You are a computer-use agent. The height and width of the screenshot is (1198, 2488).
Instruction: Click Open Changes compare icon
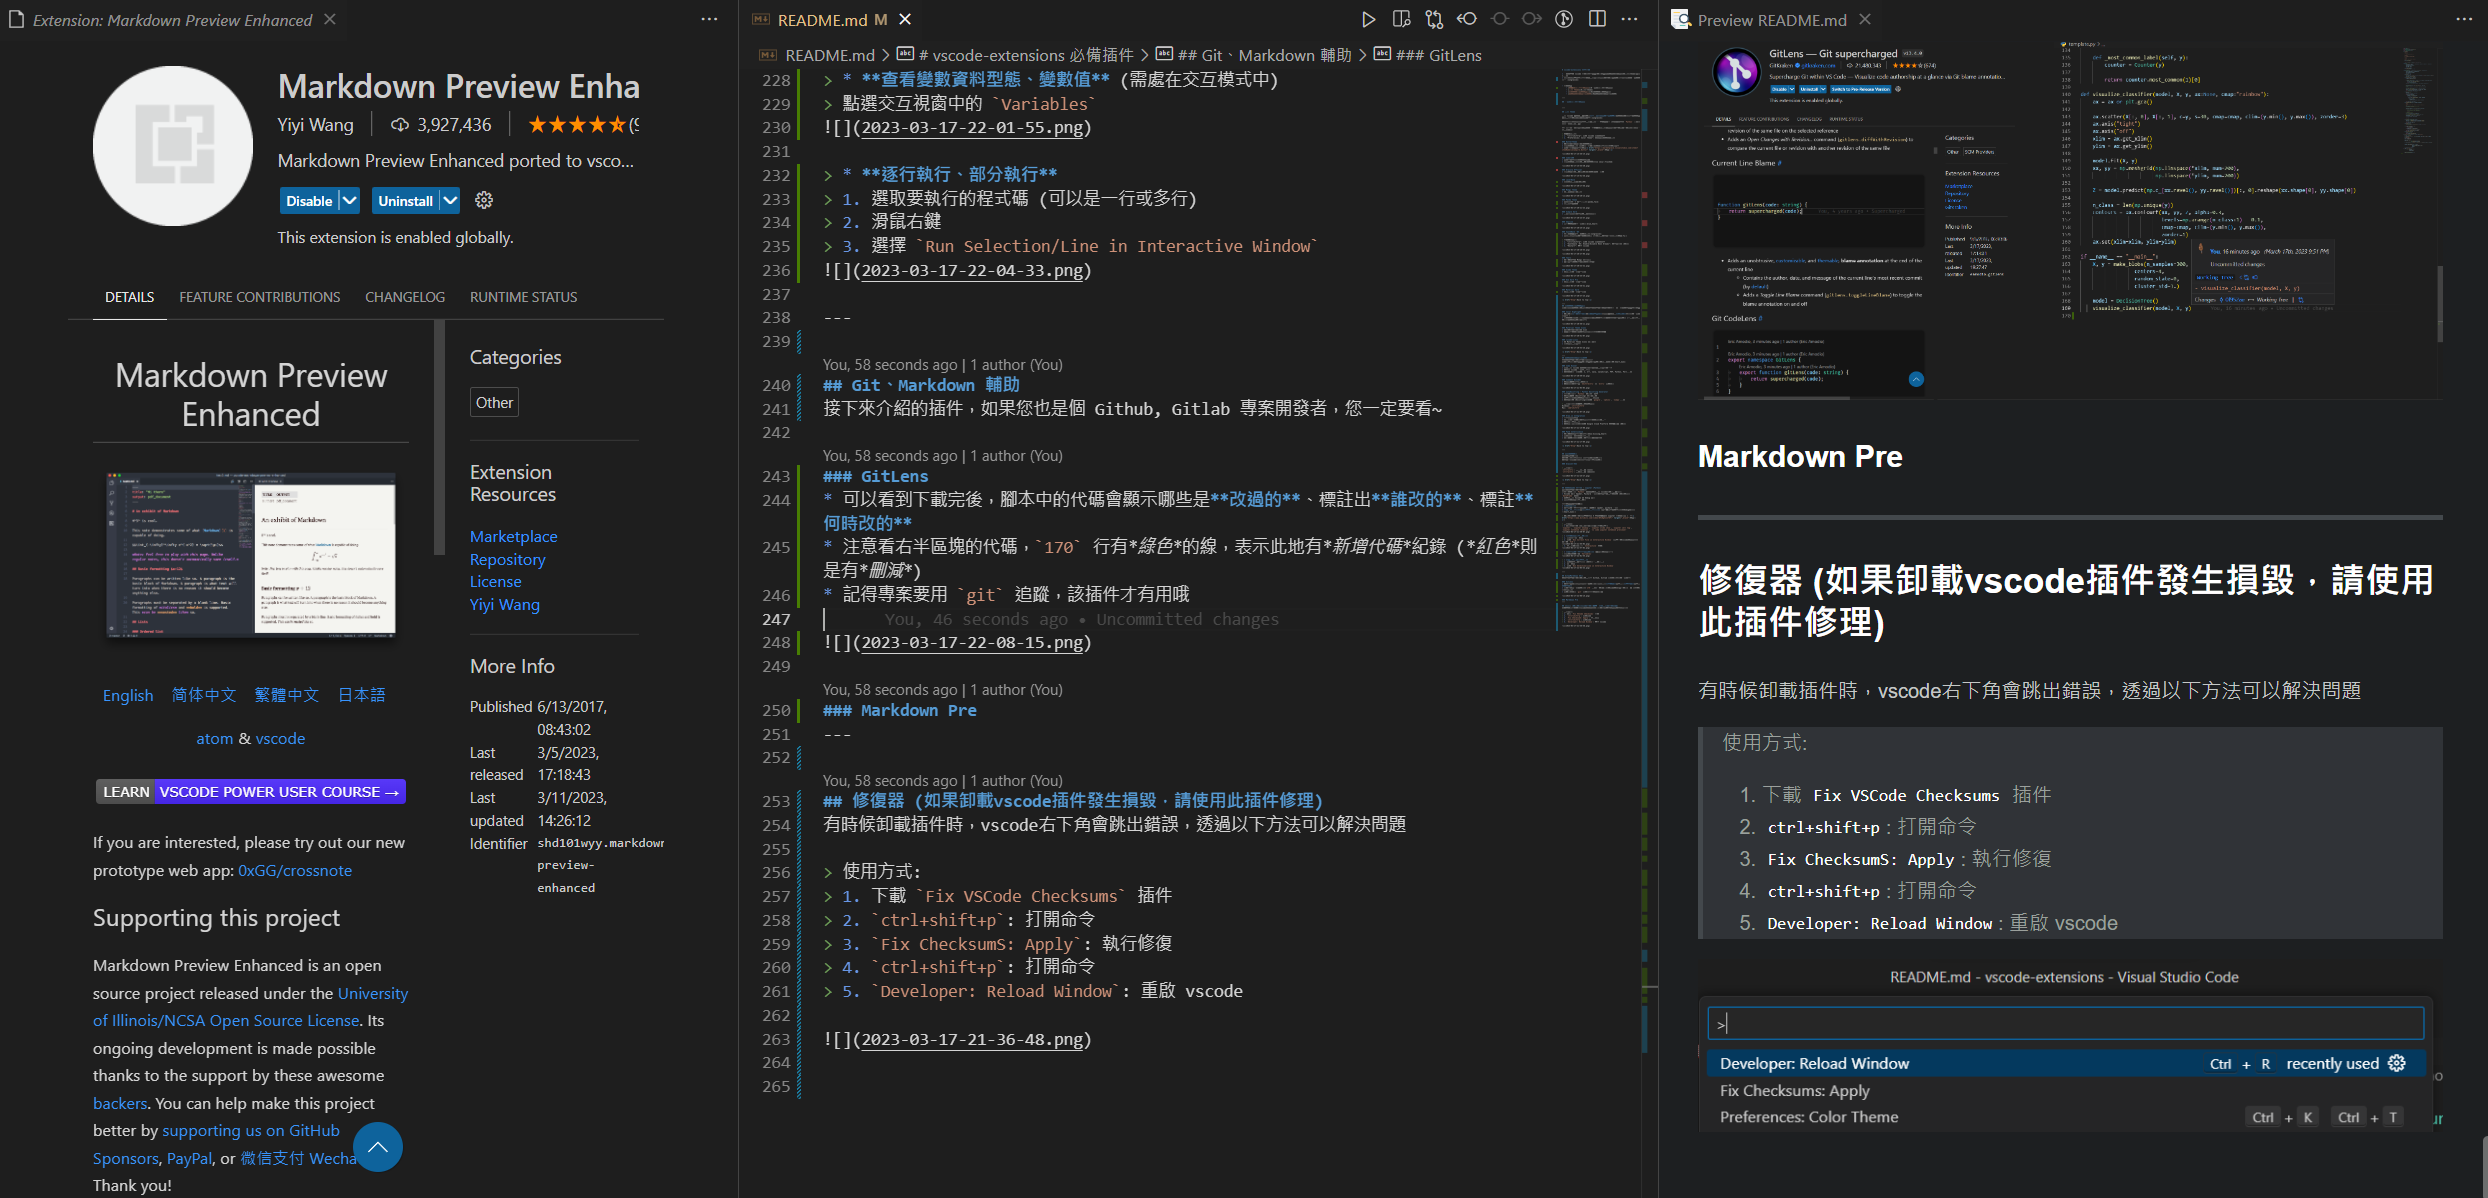[x=1434, y=19]
